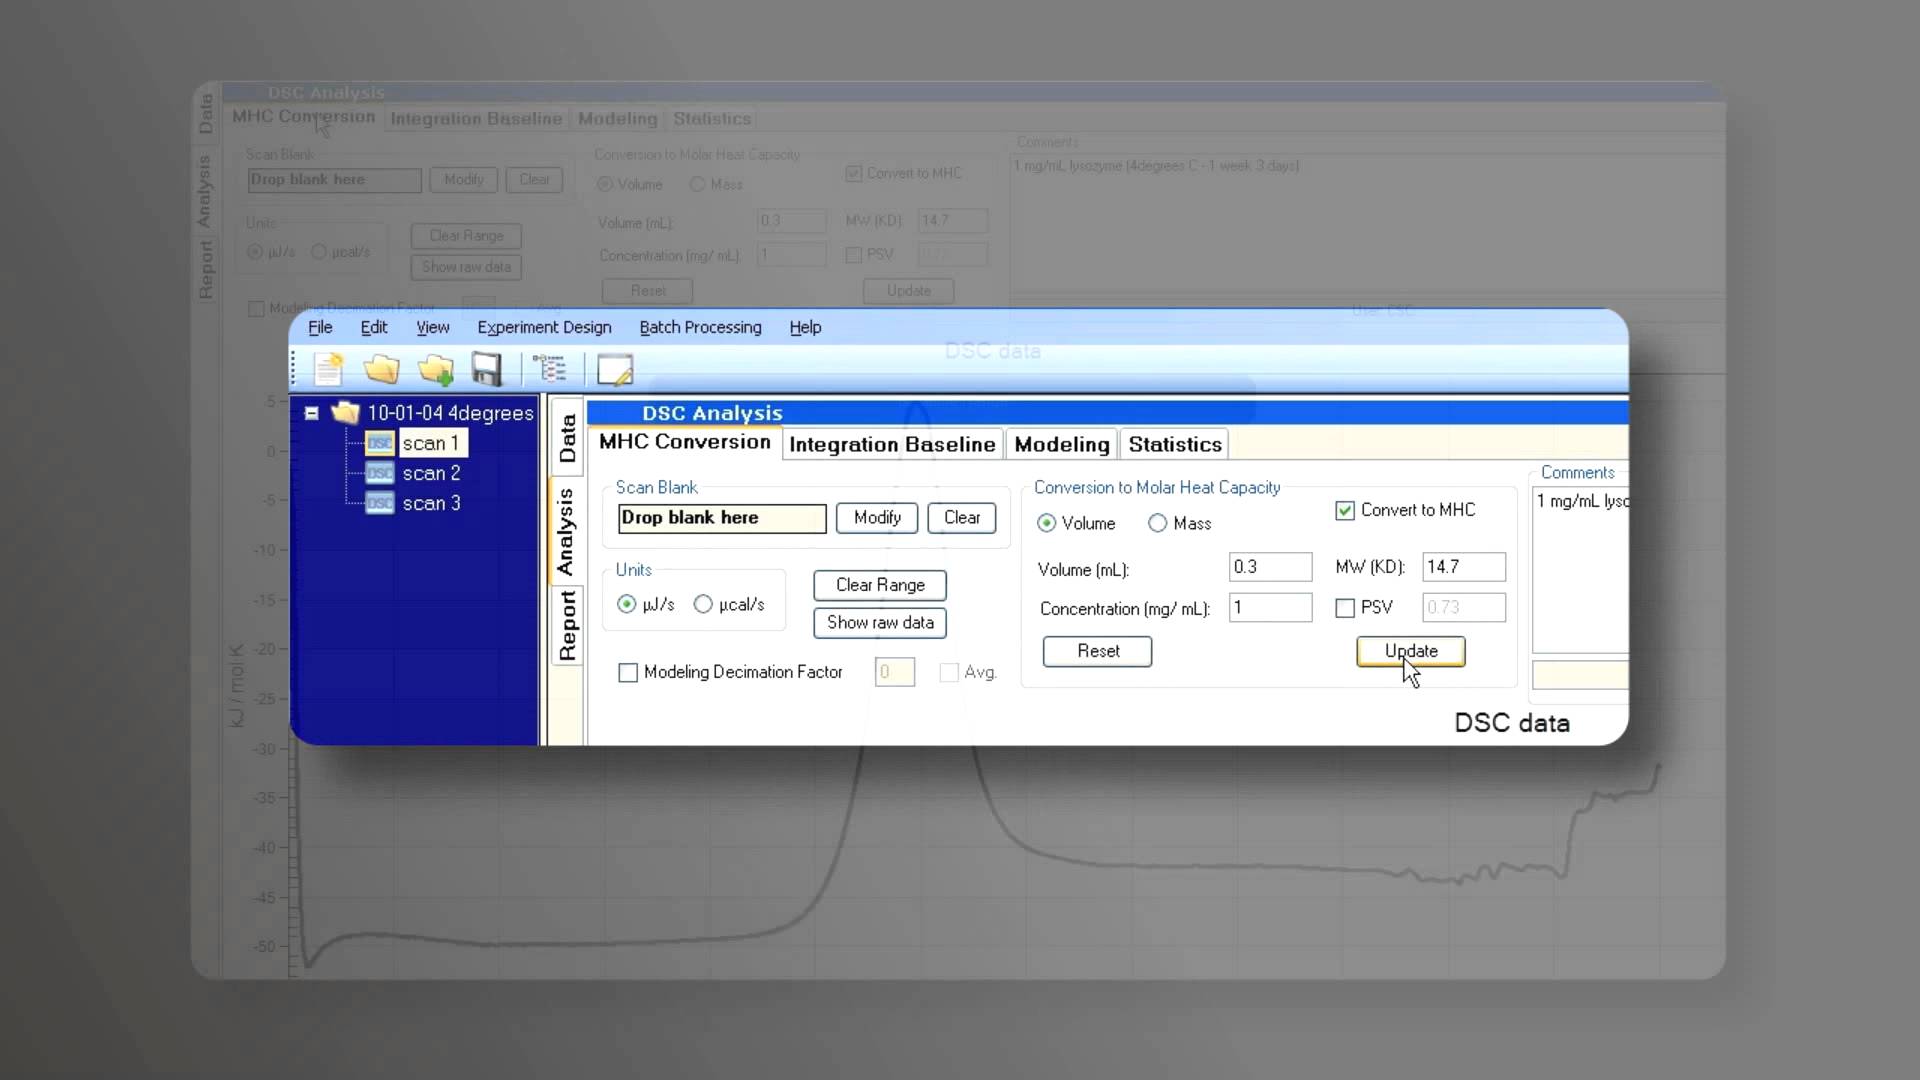Select the DSC icon beside scan 3
The height and width of the screenshot is (1080, 1920).
pyautogui.click(x=380, y=503)
